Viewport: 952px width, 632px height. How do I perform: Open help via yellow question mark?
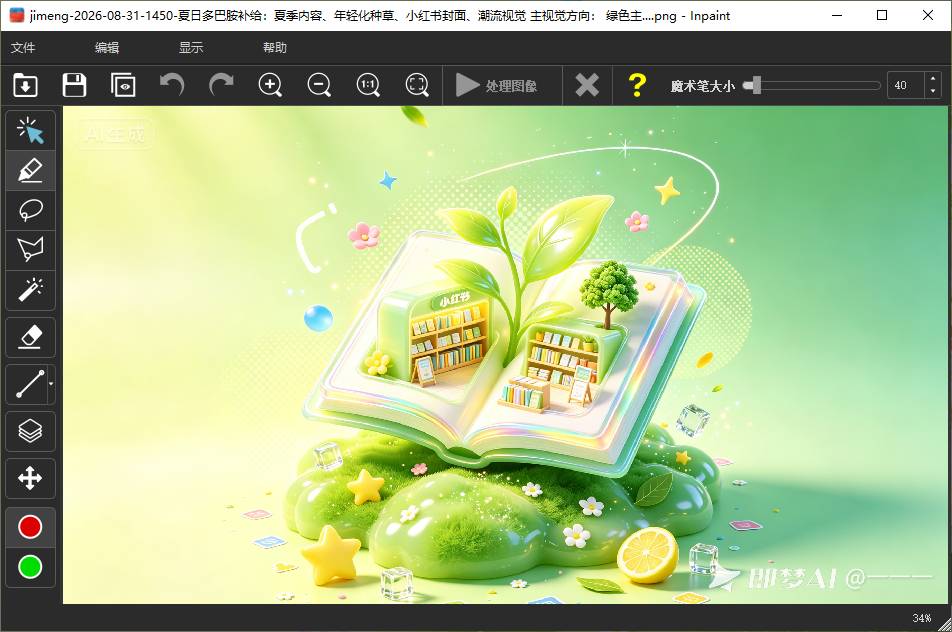pos(636,85)
